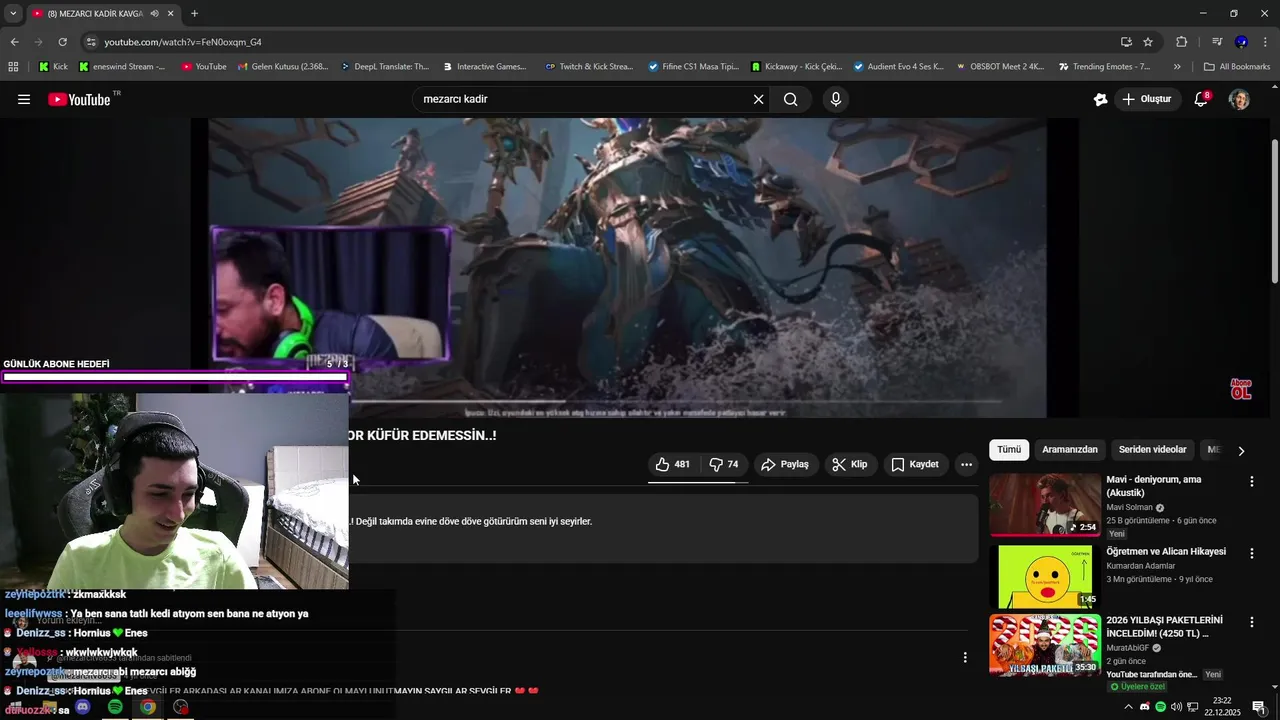The width and height of the screenshot is (1280, 720).
Task: Open the Kick bookmark
Action: (54, 67)
